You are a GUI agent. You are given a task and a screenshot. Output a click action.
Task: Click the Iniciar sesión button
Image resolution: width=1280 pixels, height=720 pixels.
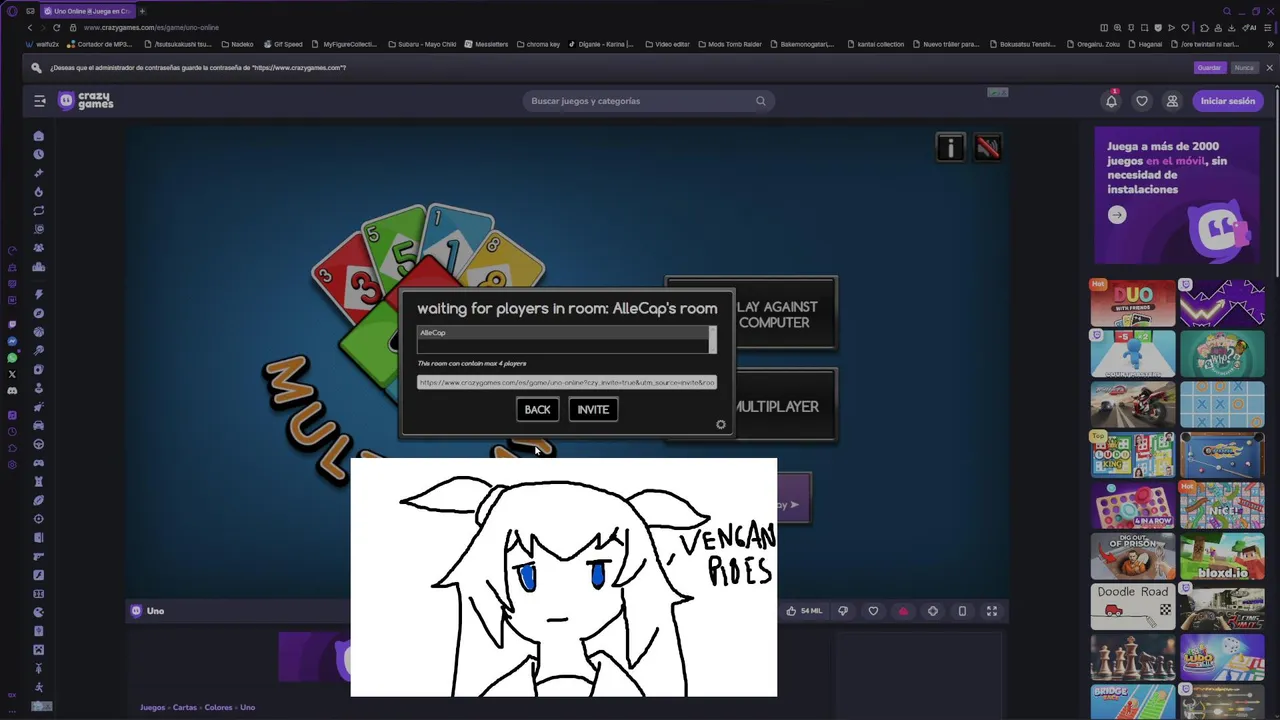[x=1227, y=101]
